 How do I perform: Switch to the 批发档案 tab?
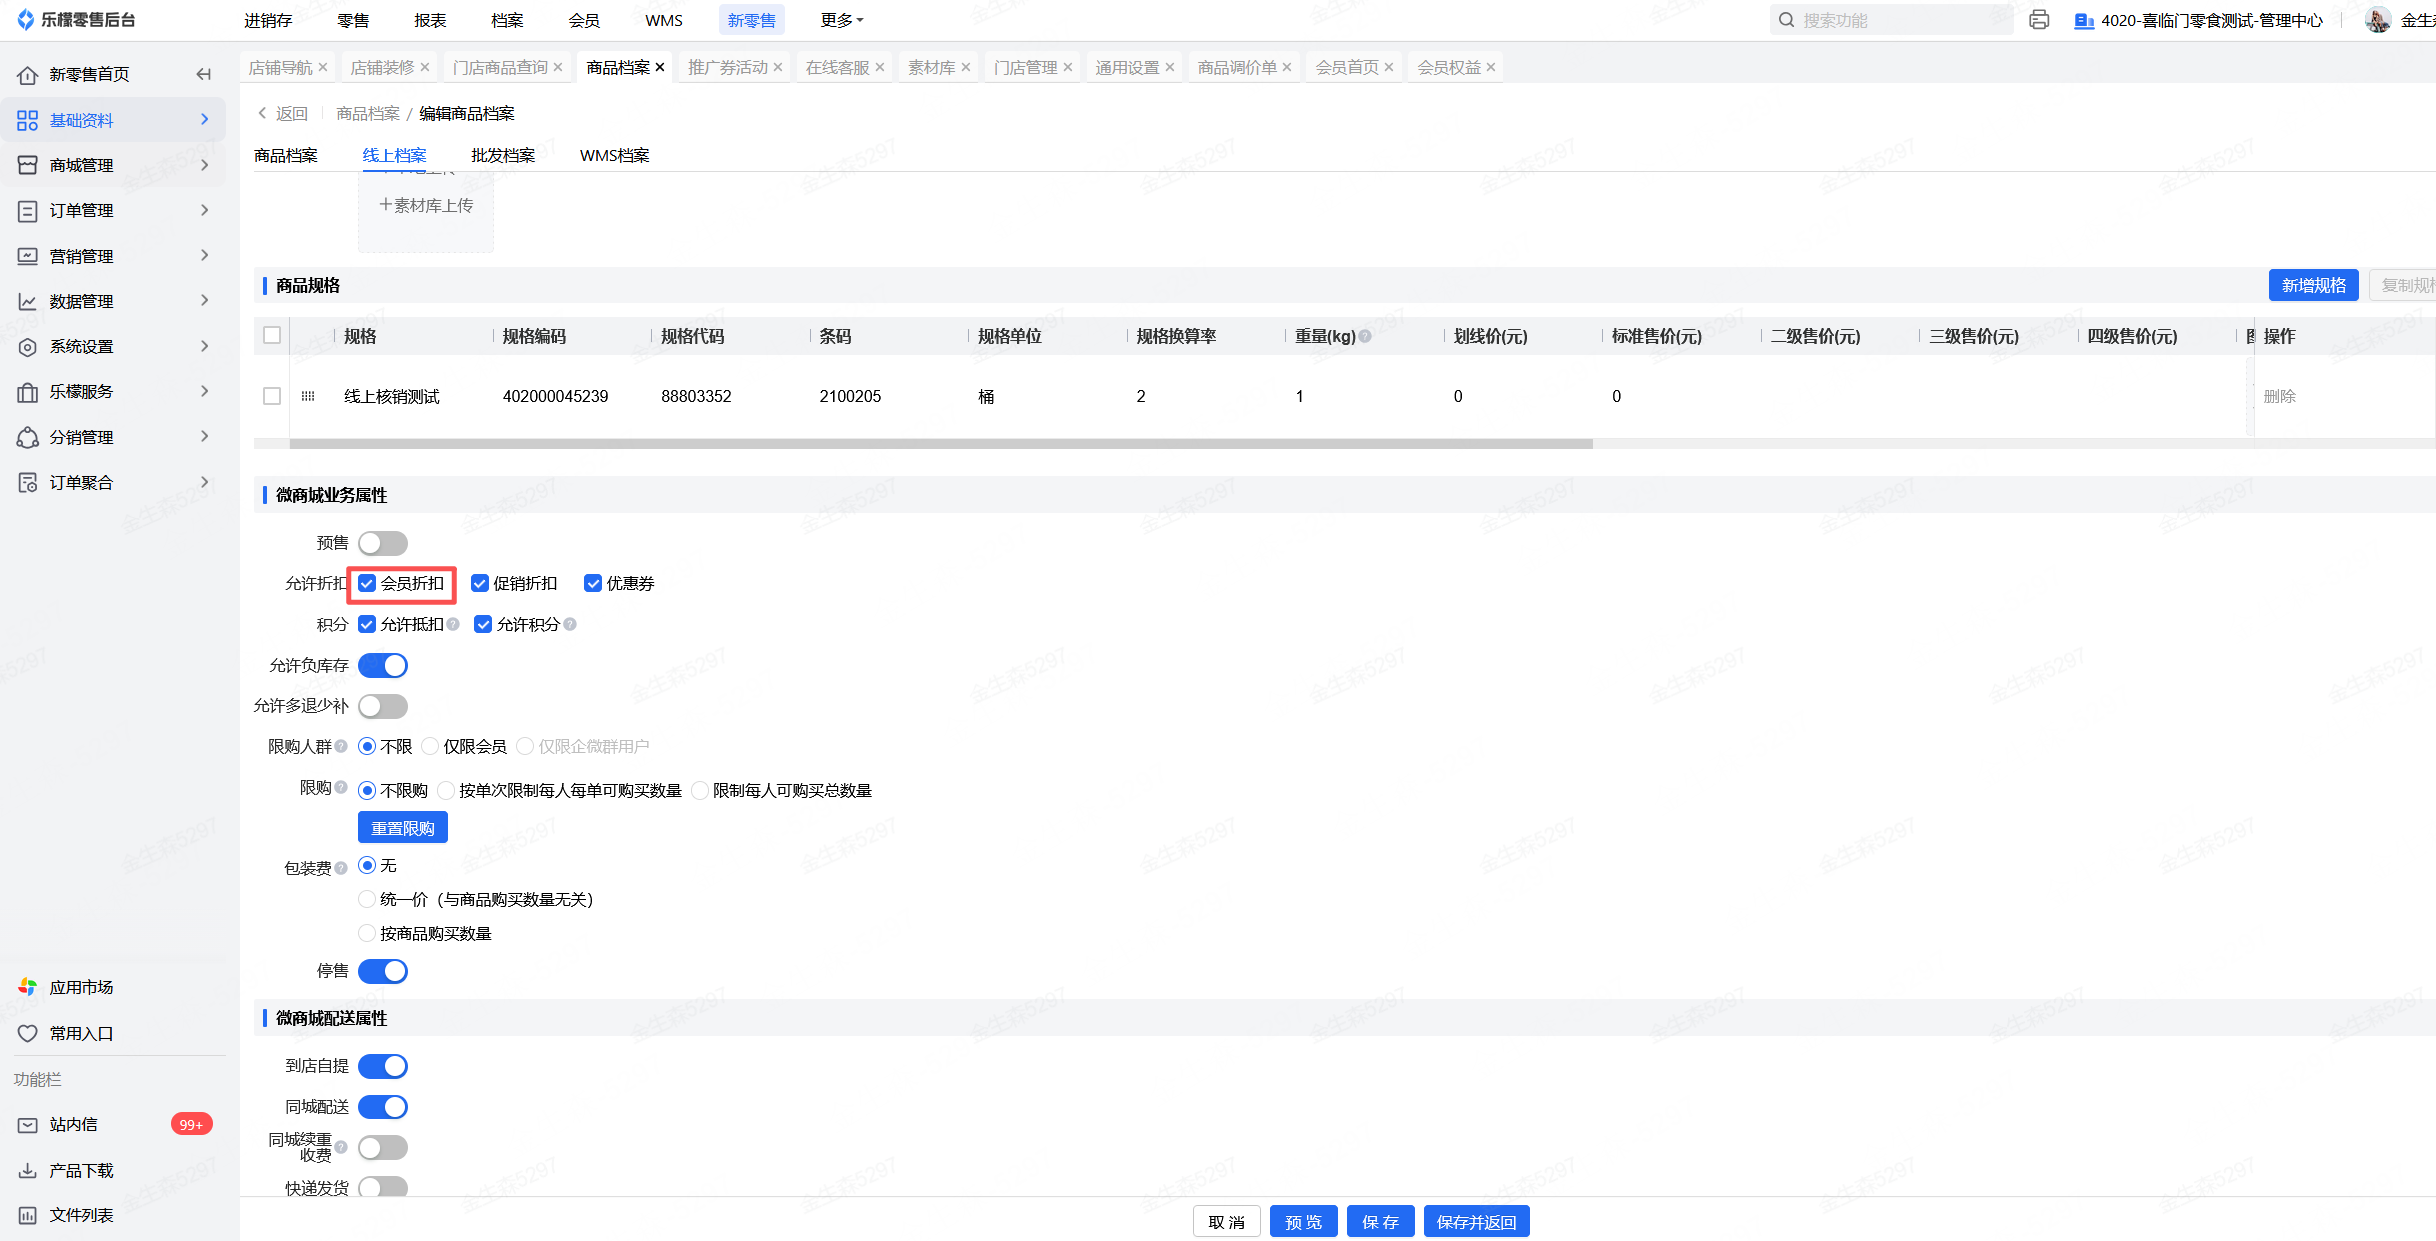pos(503,155)
